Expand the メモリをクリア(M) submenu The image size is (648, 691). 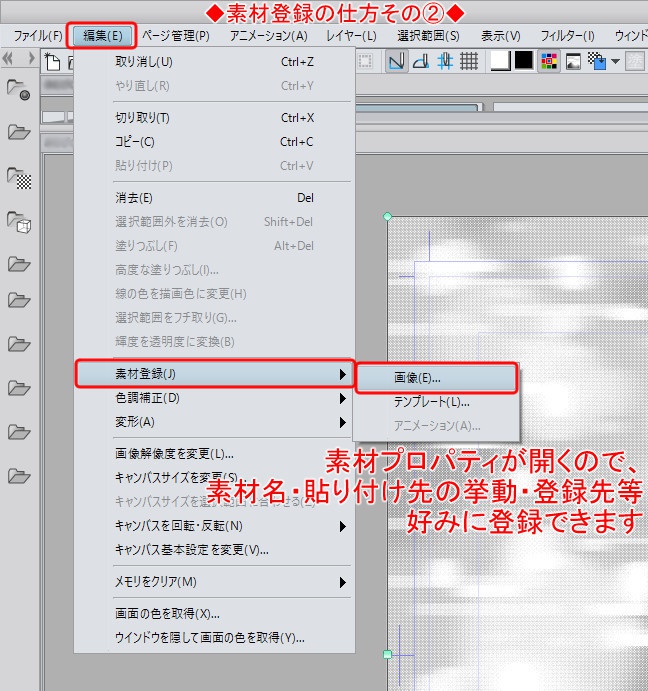215,582
